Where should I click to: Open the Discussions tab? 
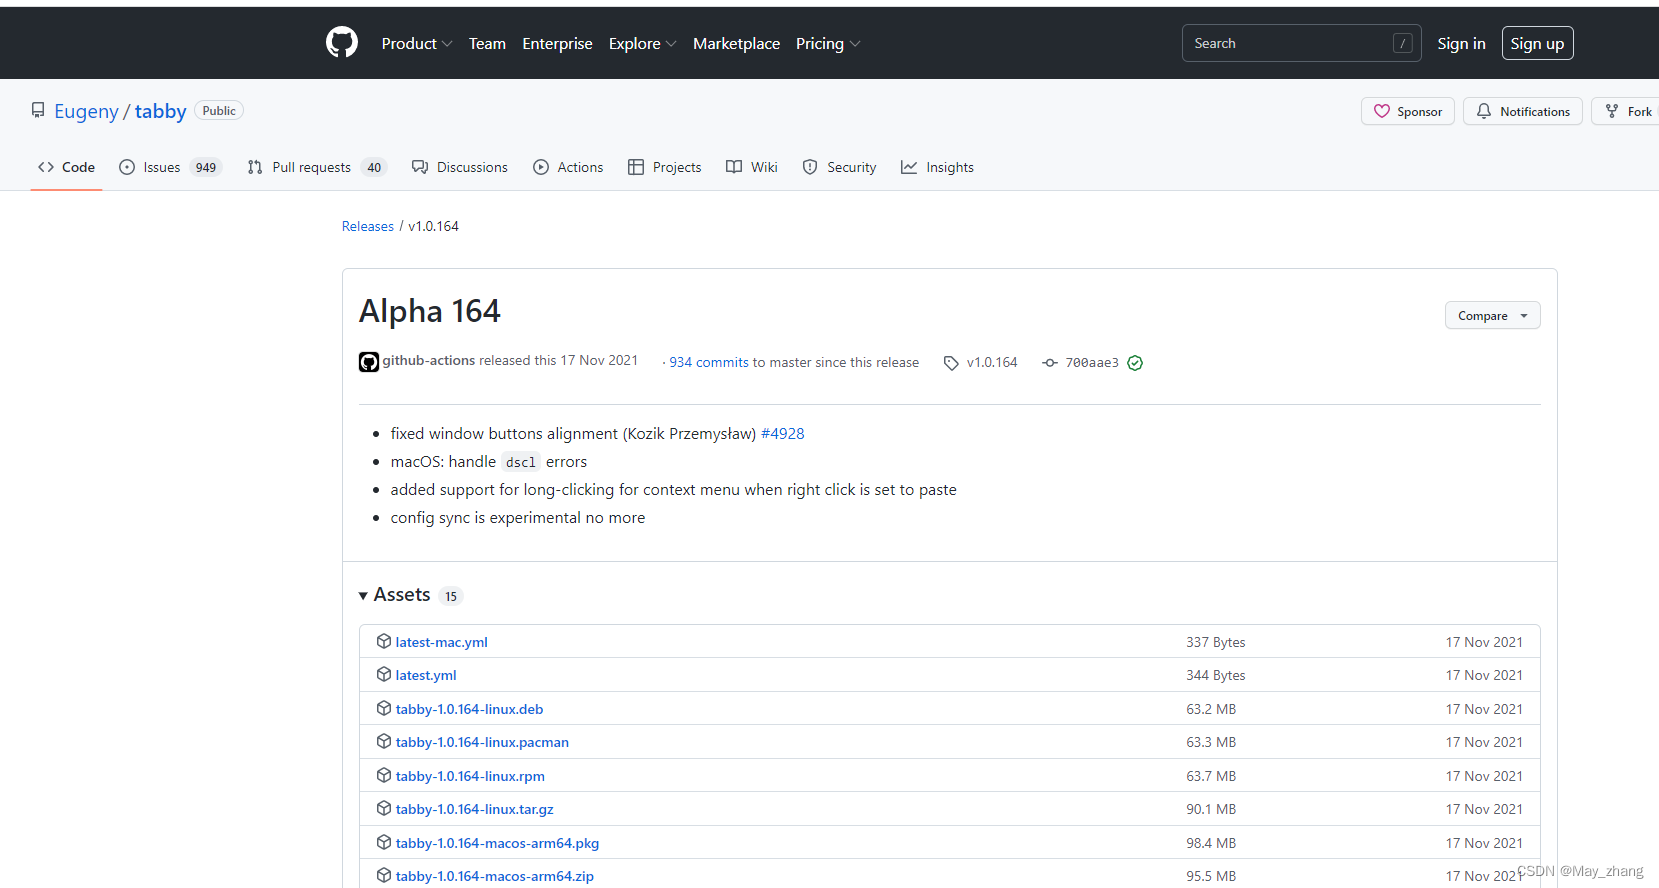pyautogui.click(x=460, y=167)
